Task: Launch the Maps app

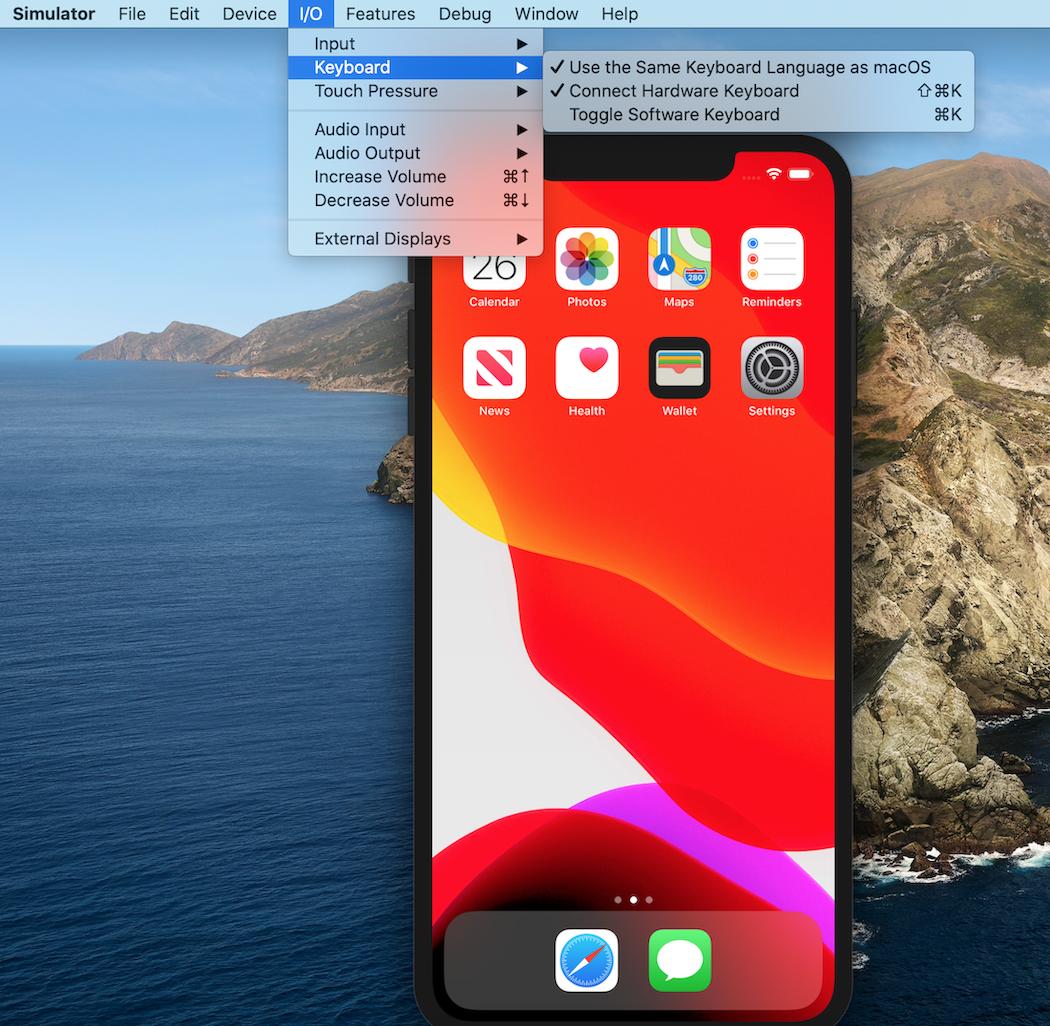Action: (679, 259)
